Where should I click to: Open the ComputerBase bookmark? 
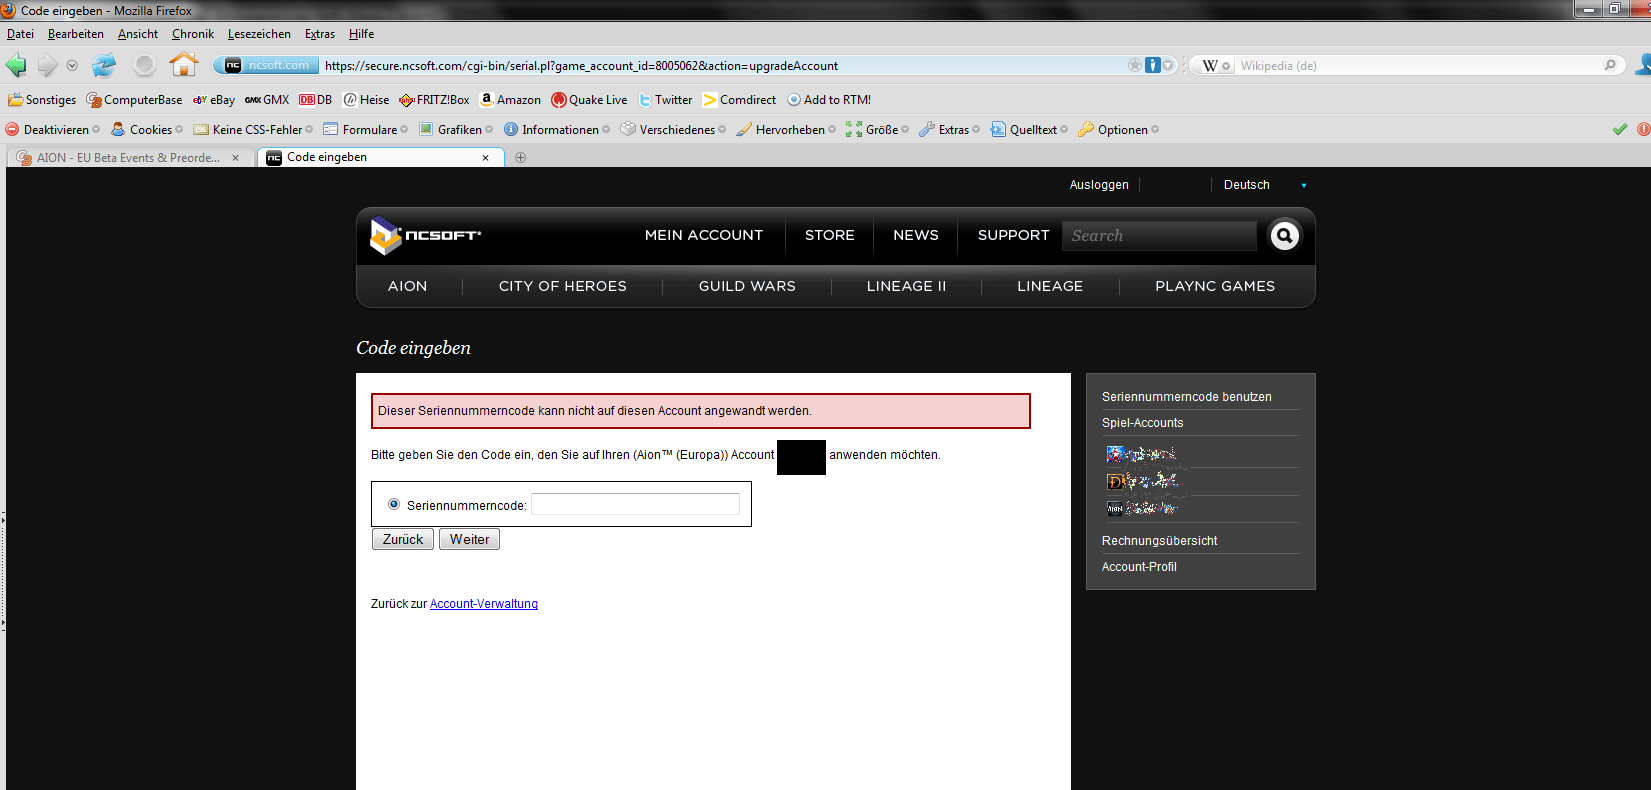pos(135,100)
